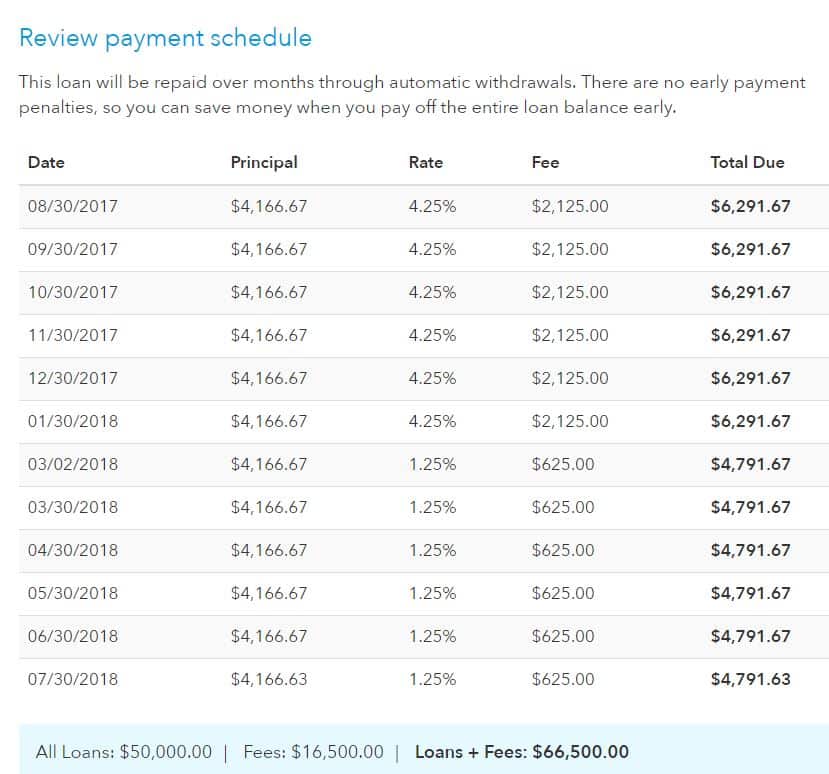This screenshot has height=774, width=829.
Task: Click the 4.25% rate in the 08/30/2017 row
Action: (x=432, y=206)
